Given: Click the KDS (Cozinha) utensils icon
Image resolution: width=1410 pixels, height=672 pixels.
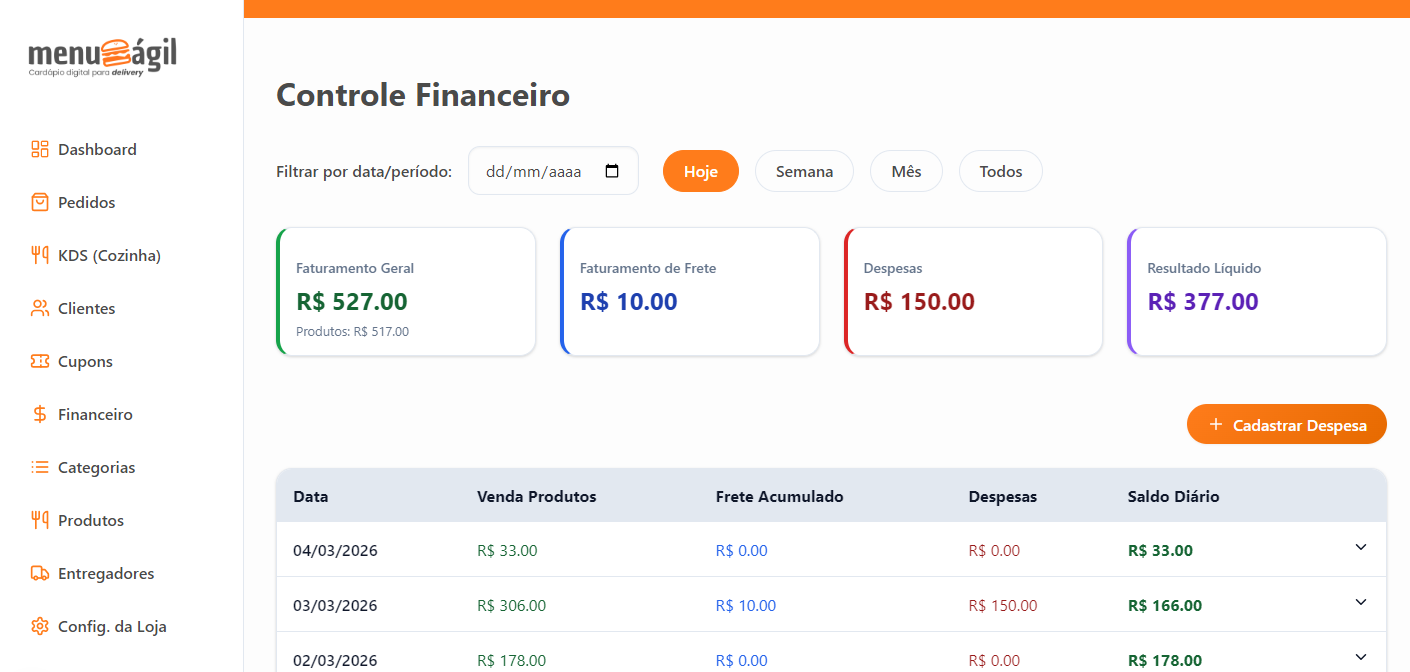Looking at the screenshot, I should [40, 256].
